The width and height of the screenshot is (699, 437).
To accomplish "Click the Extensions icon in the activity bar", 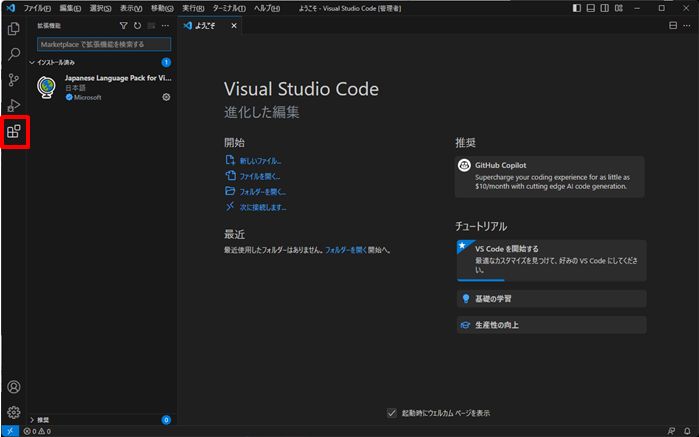I will tap(14, 132).
